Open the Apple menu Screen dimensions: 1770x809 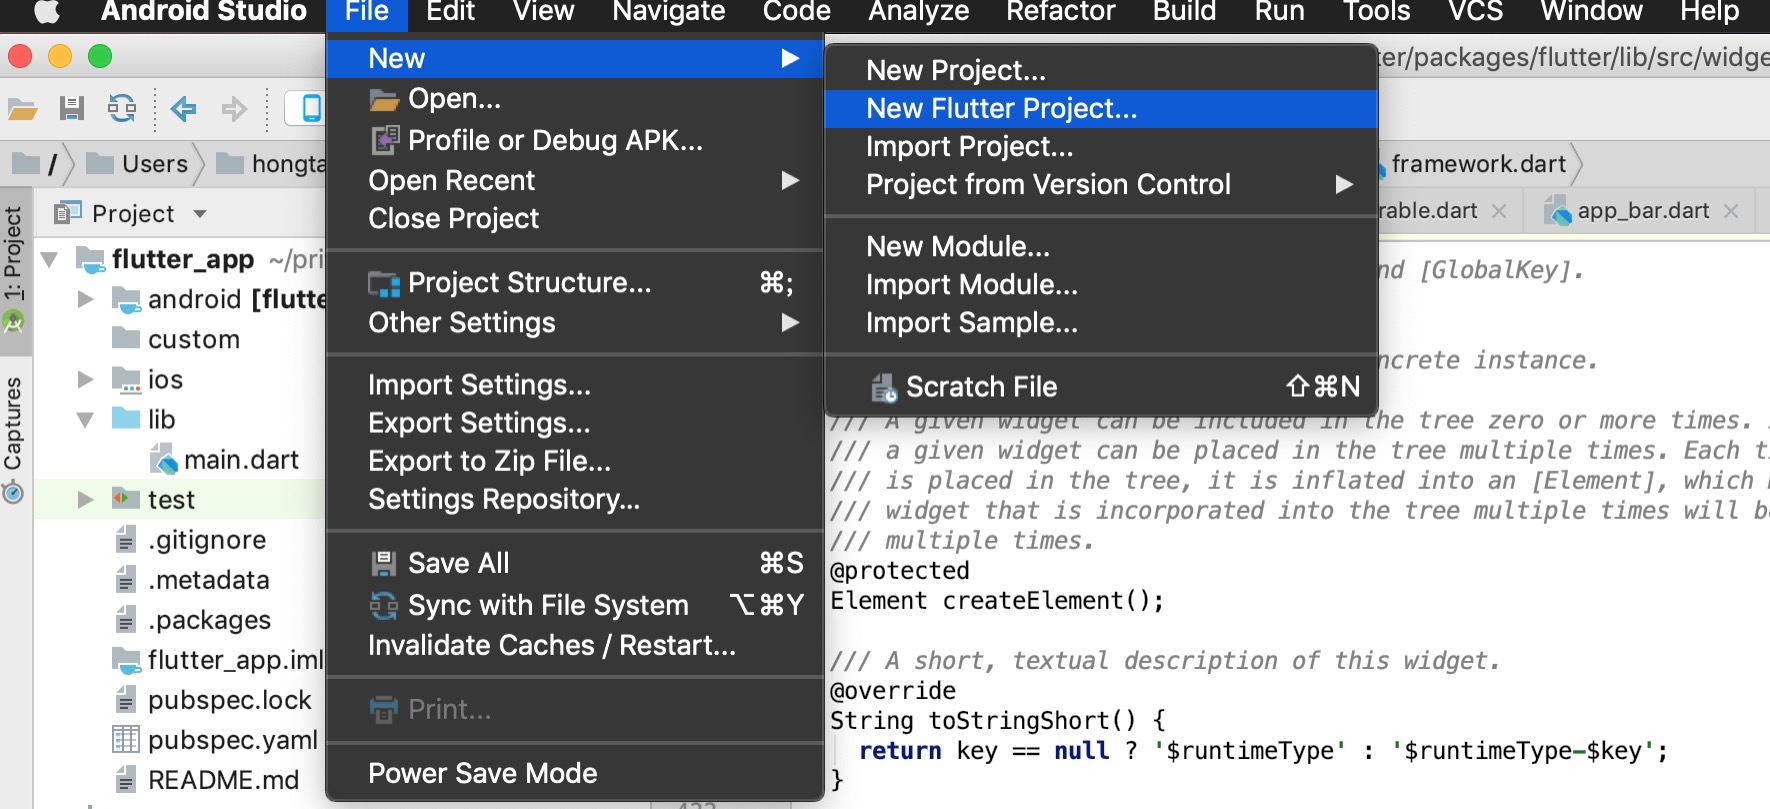point(47,12)
